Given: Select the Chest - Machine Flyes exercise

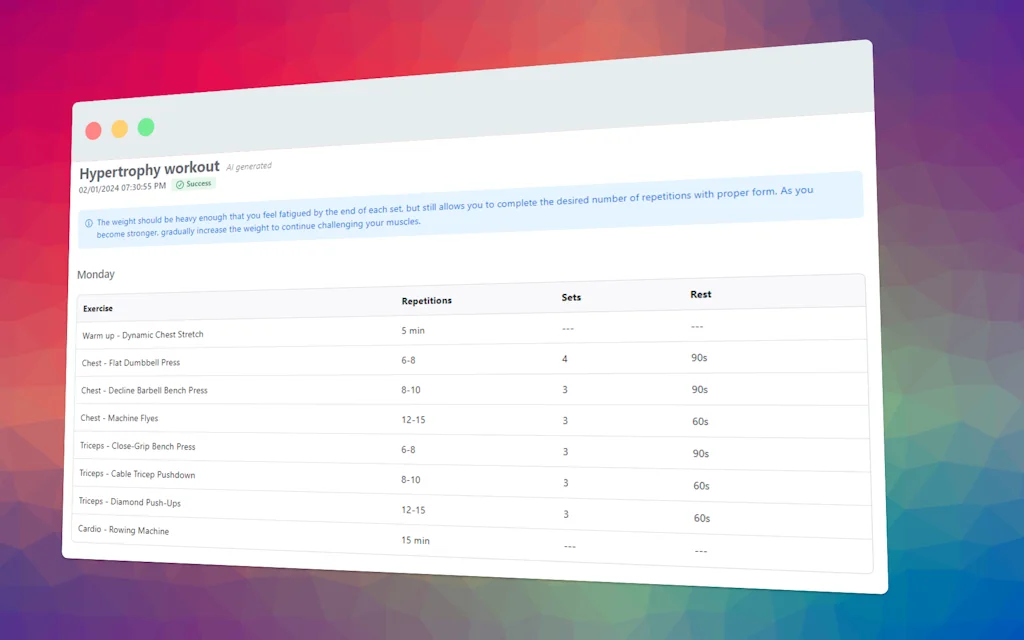Looking at the screenshot, I should click(x=119, y=418).
